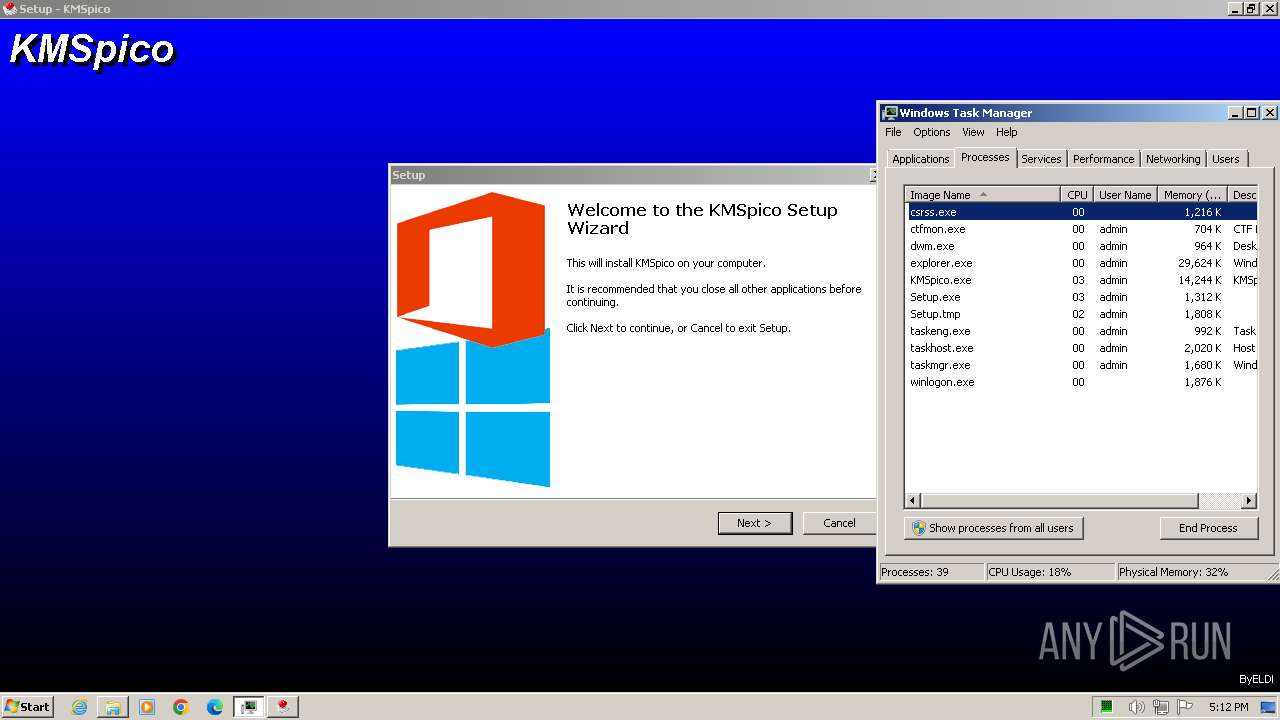
Task: Click the green Task Manager CPU tray icon
Action: 1107,707
